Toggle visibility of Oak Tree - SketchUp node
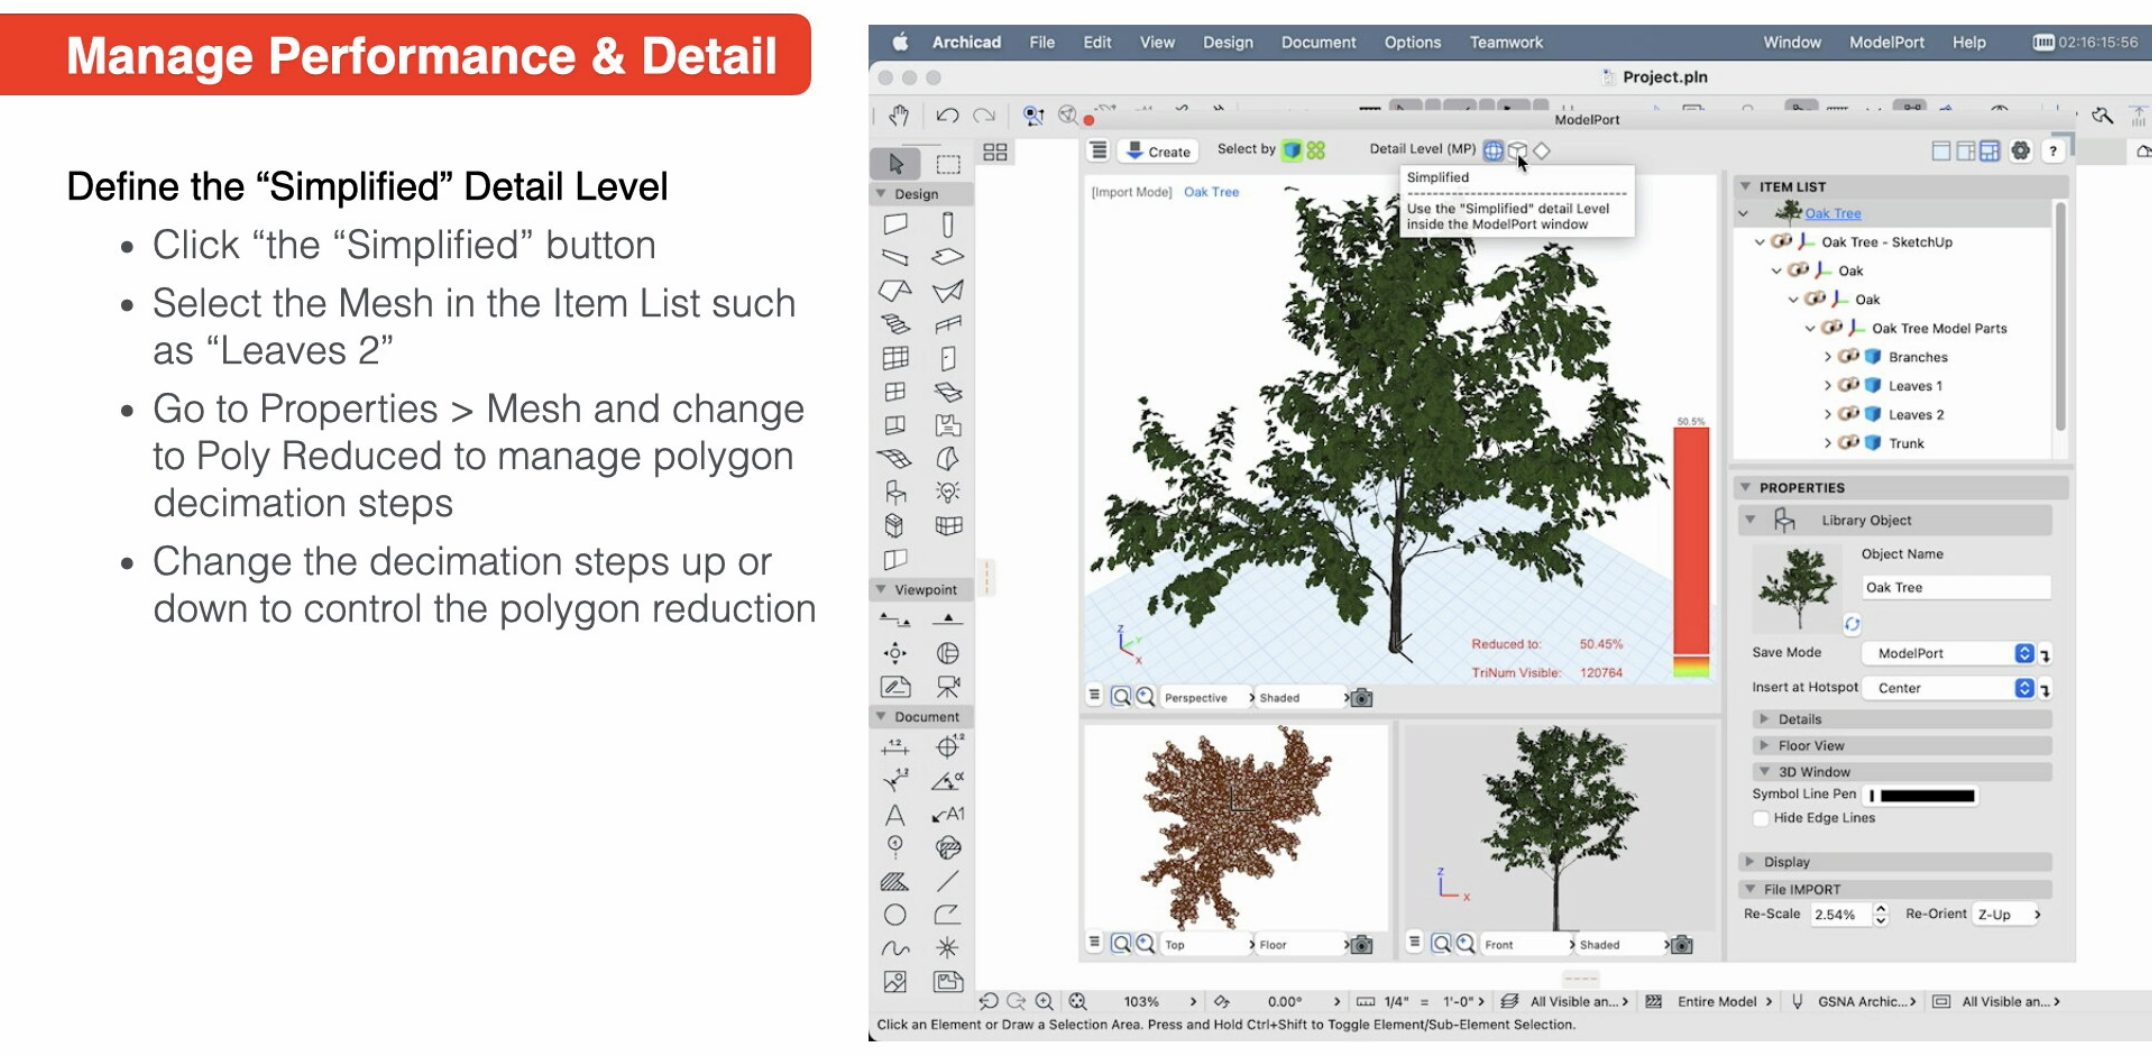The width and height of the screenshot is (2156, 1056). pyautogui.click(x=1781, y=241)
